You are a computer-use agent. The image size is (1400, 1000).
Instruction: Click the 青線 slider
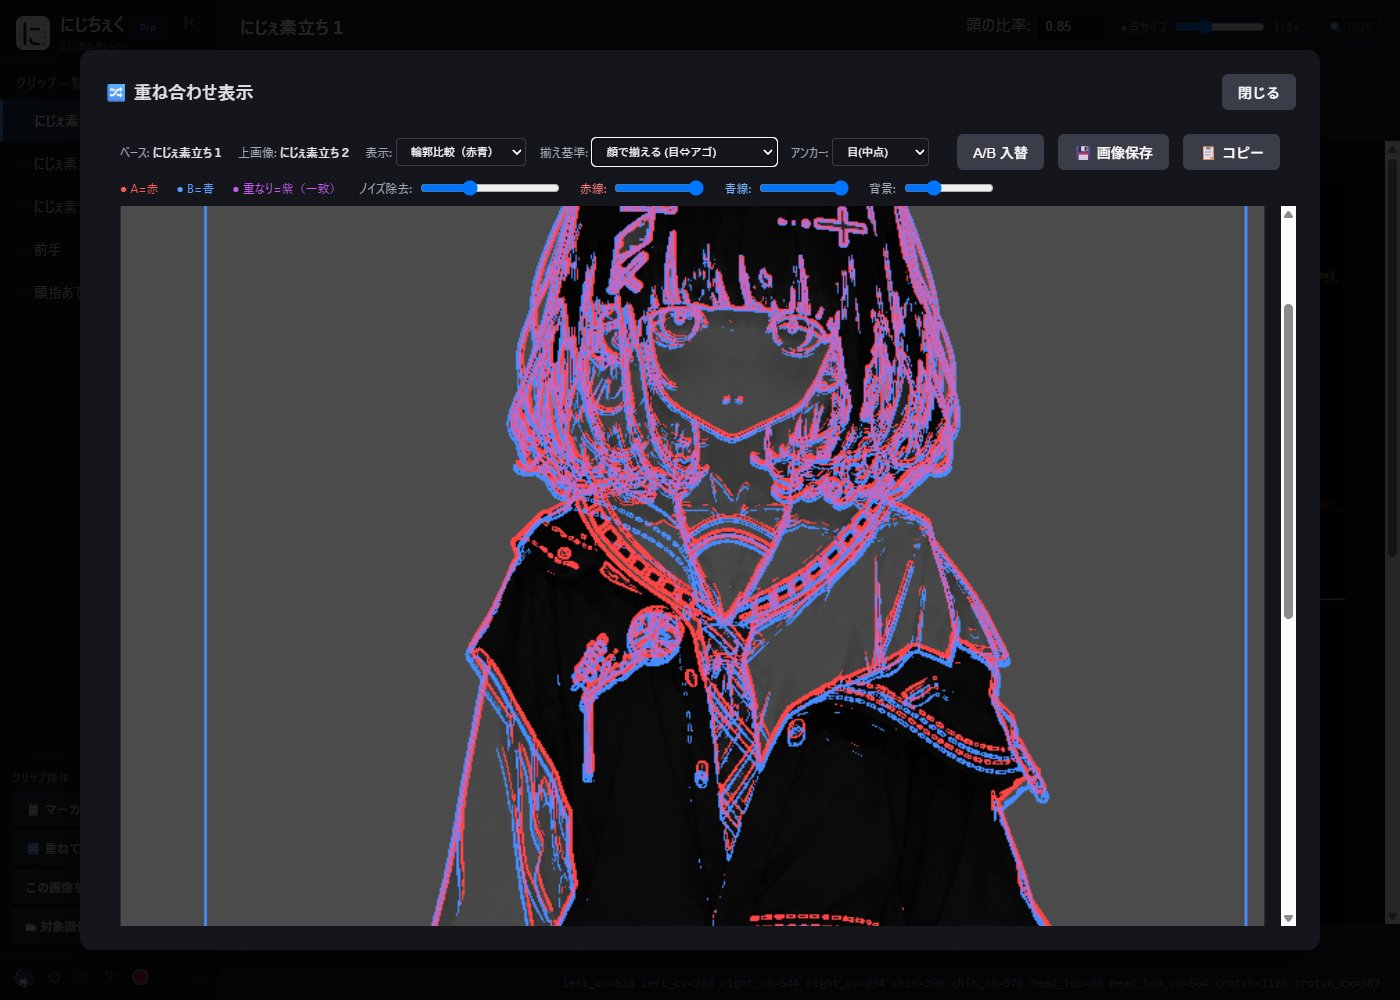click(804, 188)
